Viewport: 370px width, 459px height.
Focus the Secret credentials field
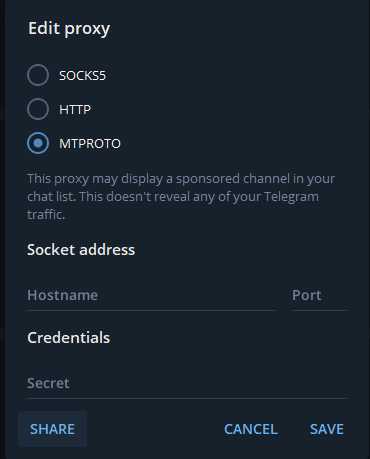(x=187, y=383)
